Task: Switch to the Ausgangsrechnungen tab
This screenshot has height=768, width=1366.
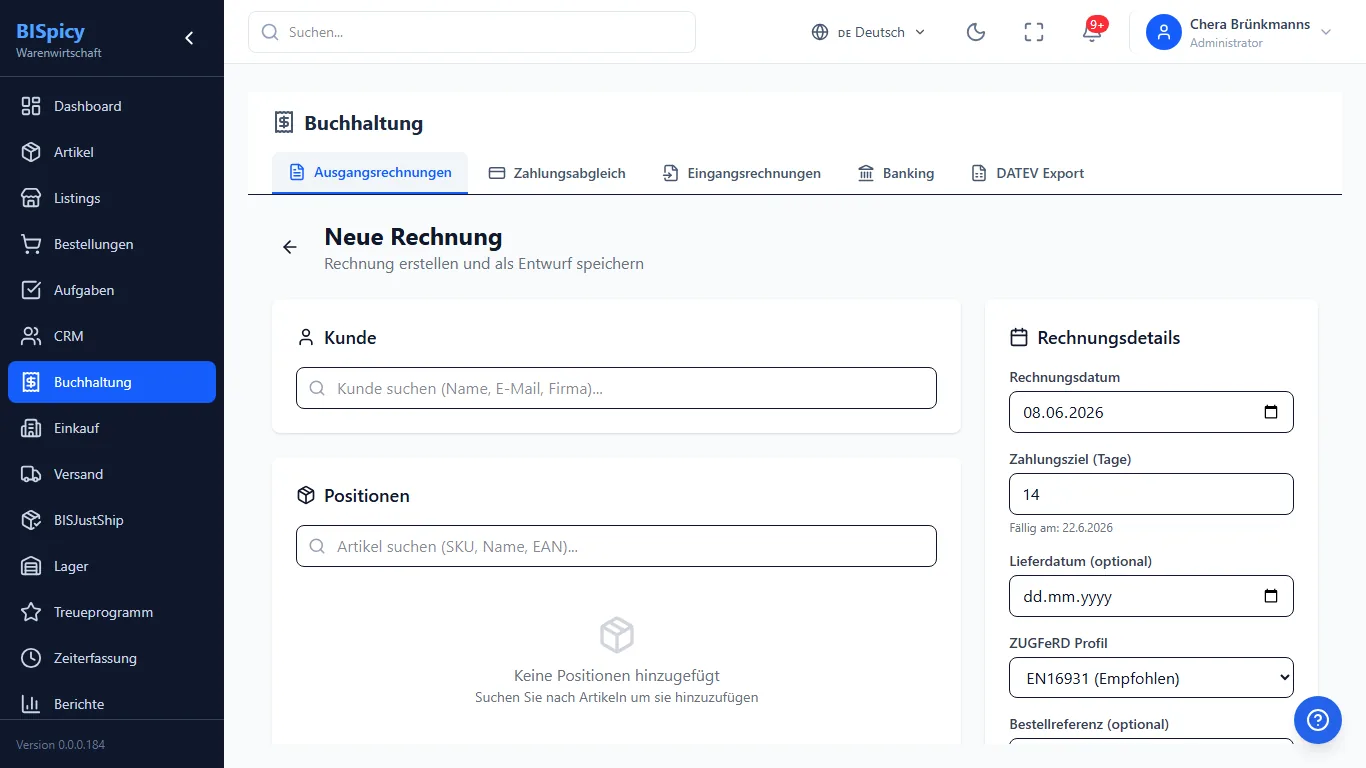Action: pyautogui.click(x=370, y=172)
